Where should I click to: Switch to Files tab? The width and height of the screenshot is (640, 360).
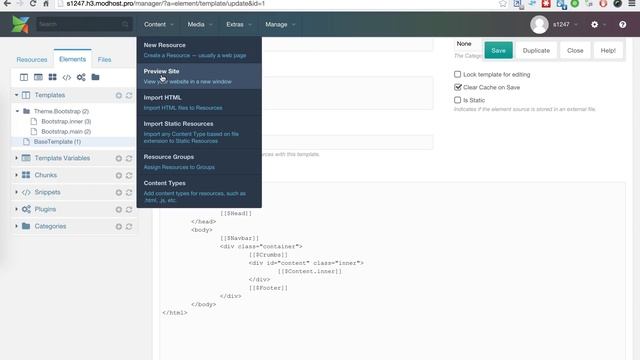click(x=104, y=60)
